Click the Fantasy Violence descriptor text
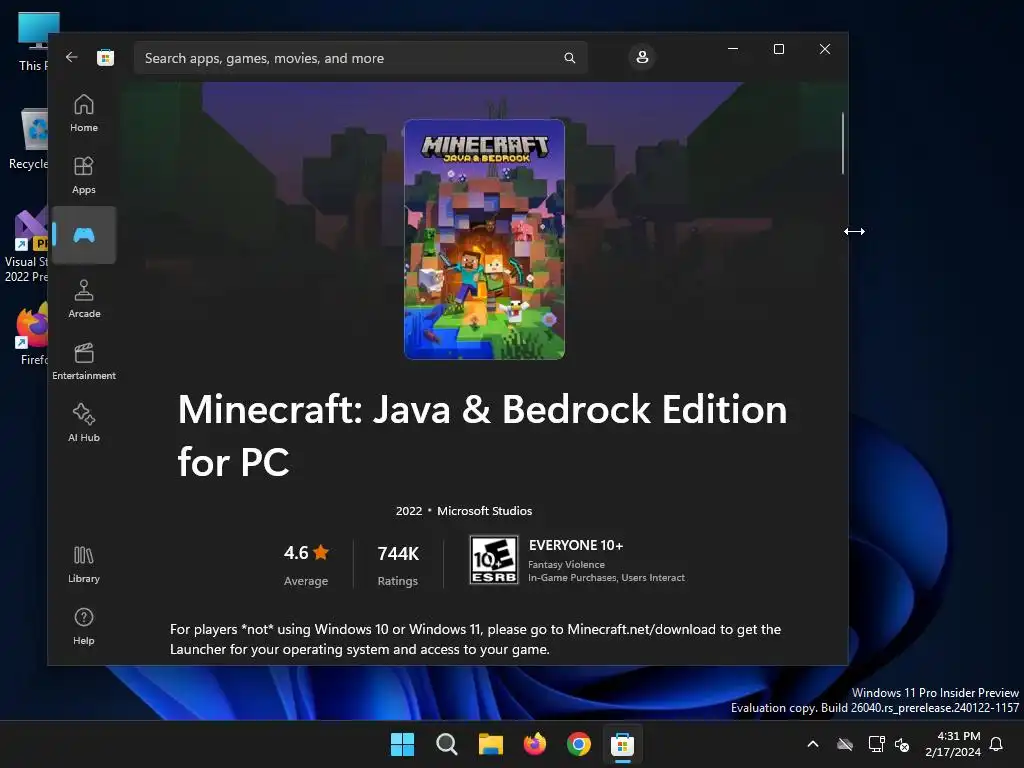 click(566, 564)
